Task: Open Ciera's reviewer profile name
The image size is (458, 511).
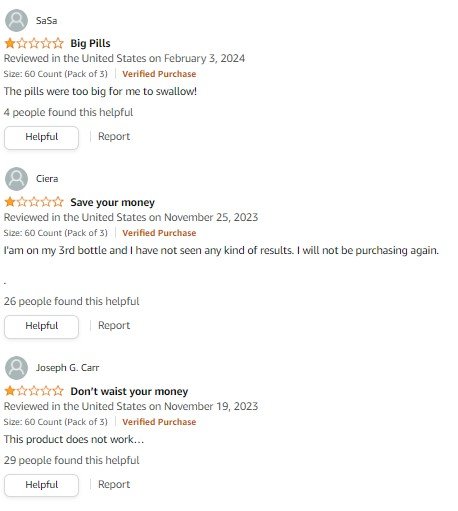Action: click(47, 179)
